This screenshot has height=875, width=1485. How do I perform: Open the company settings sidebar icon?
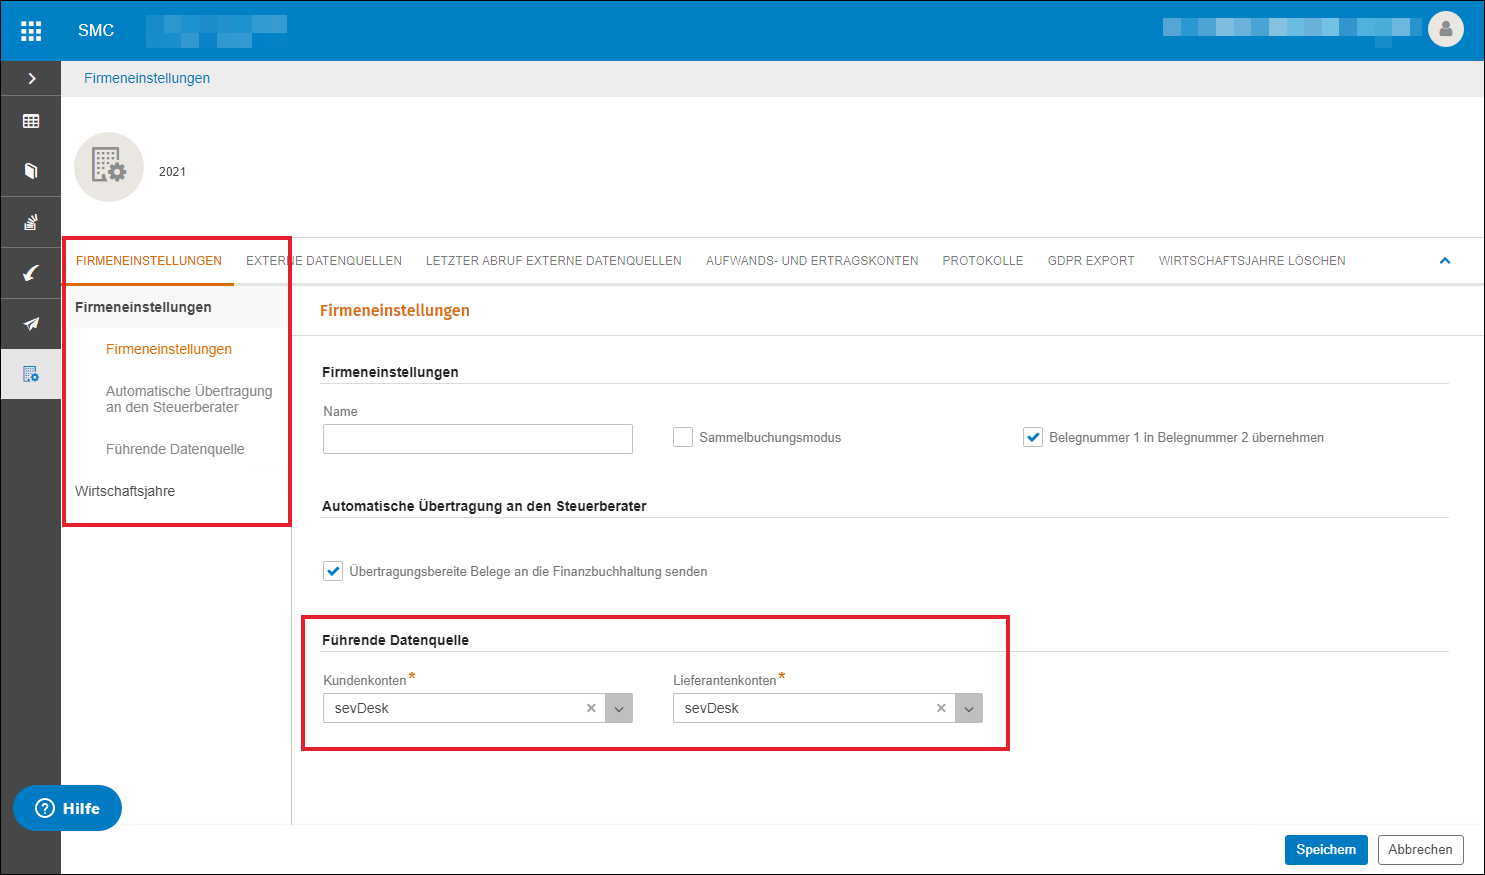coord(31,374)
